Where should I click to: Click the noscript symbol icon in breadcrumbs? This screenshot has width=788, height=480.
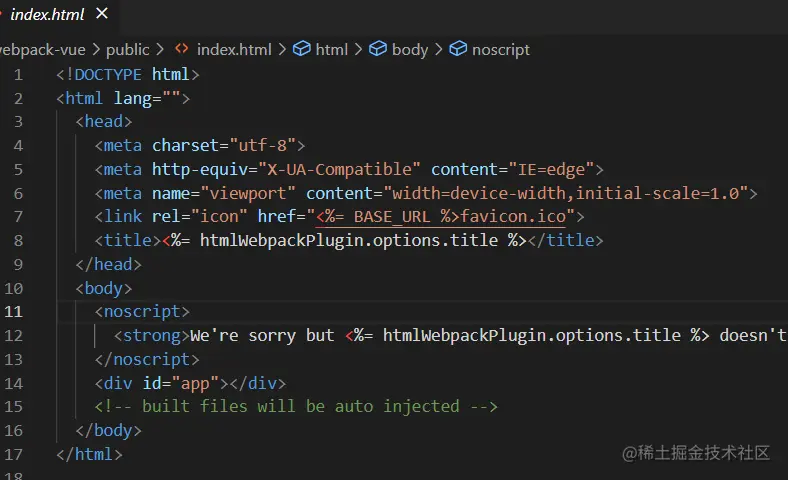pyautogui.click(x=458, y=49)
